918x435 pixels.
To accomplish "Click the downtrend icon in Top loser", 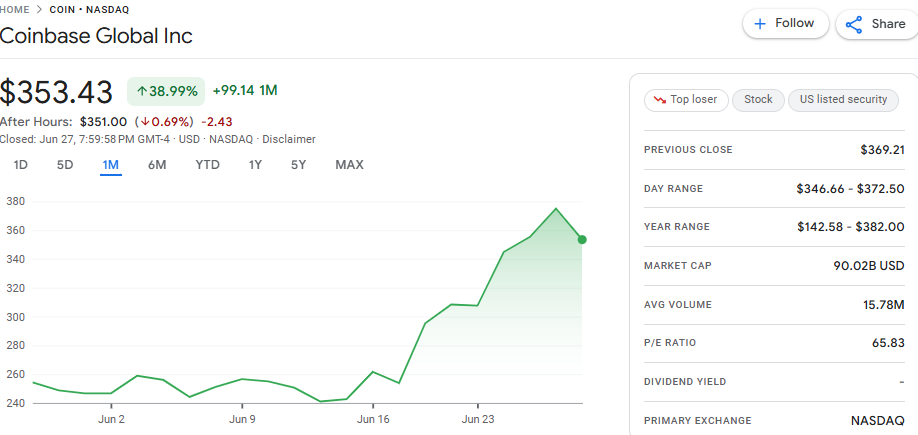I will 660,100.
